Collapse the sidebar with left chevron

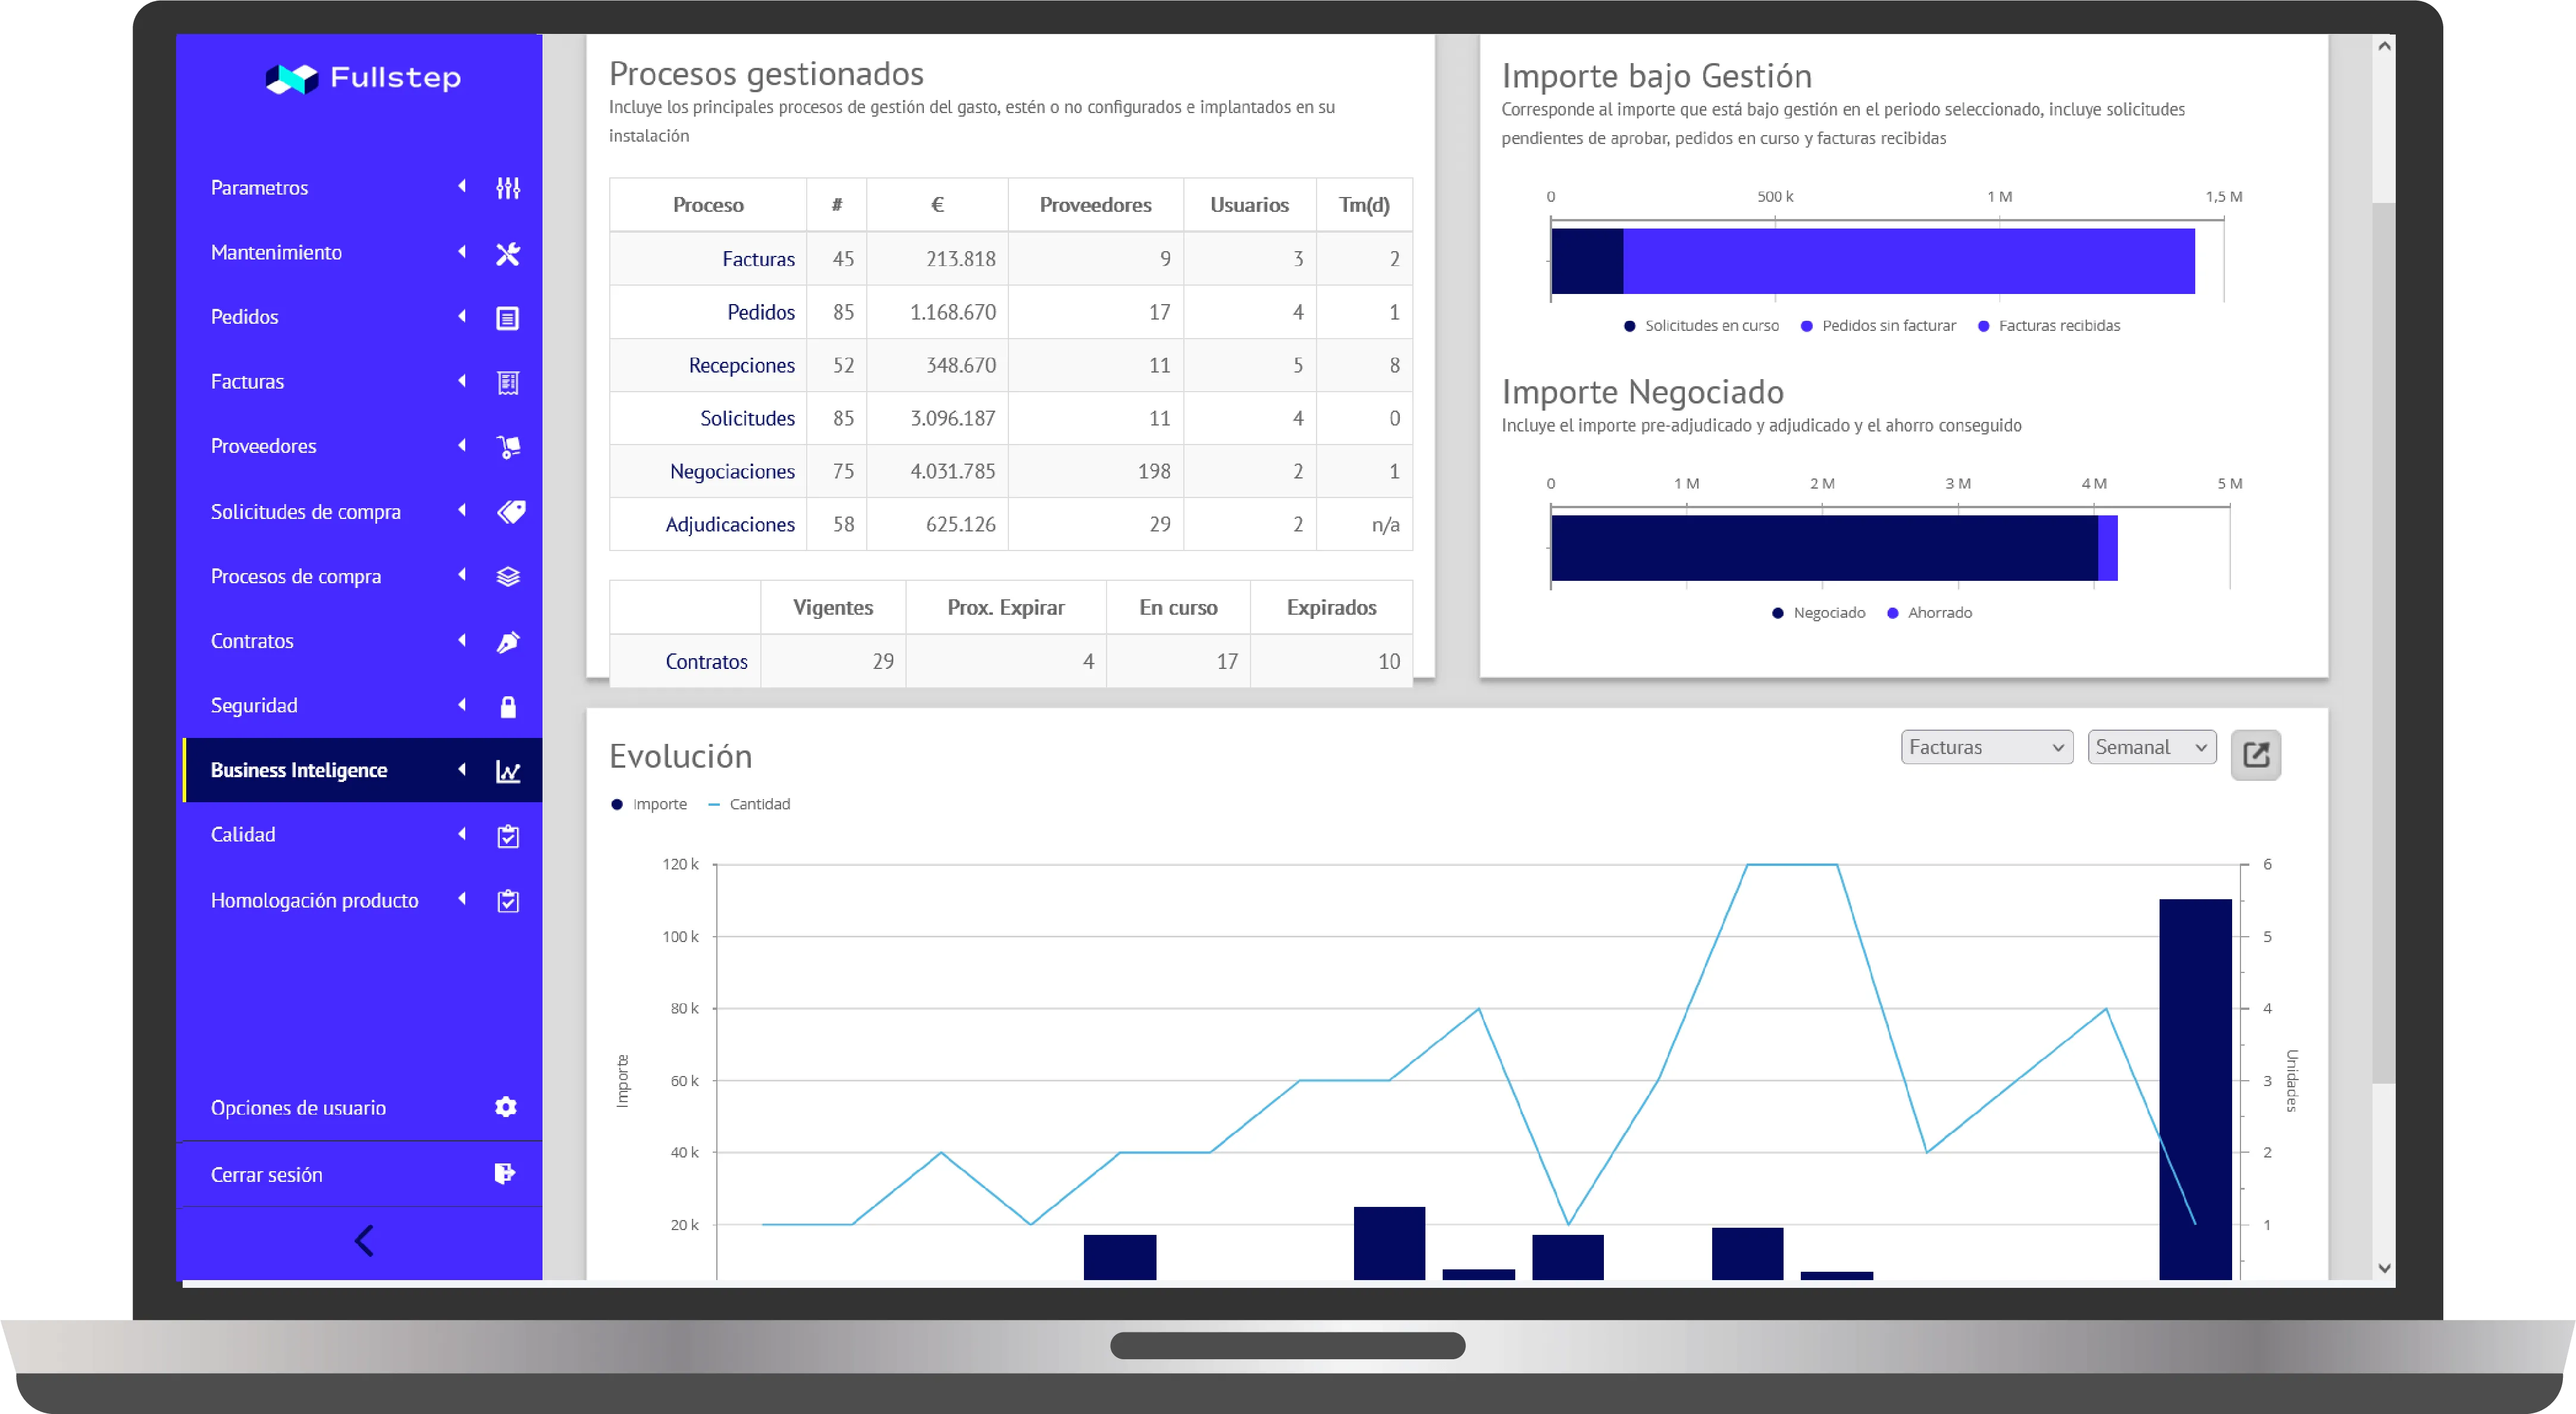pos(364,1241)
